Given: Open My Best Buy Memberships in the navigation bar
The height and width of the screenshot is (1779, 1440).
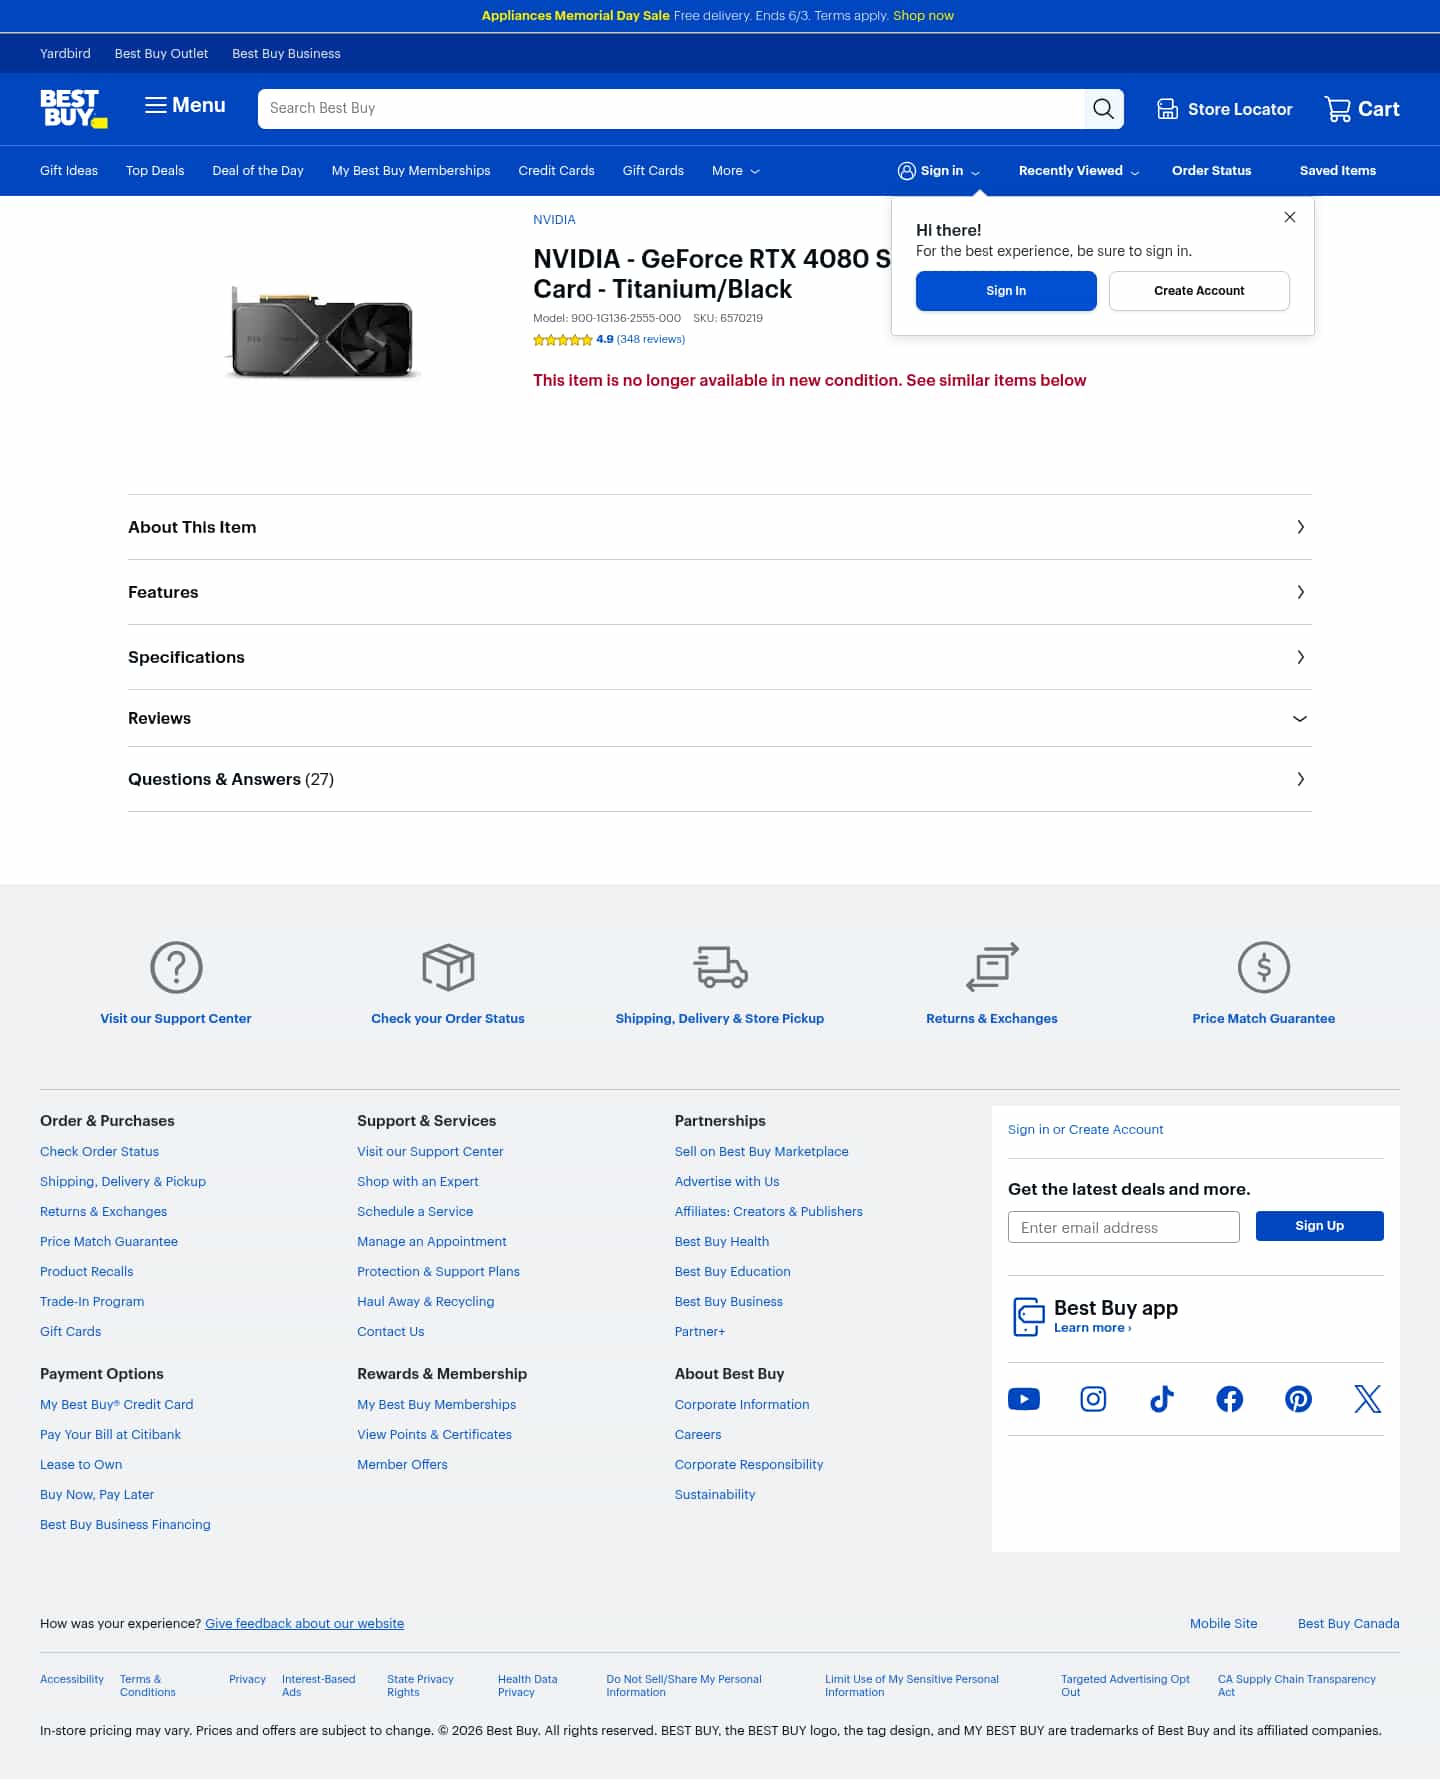Looking at the screenshot, I should click(411, 171).
